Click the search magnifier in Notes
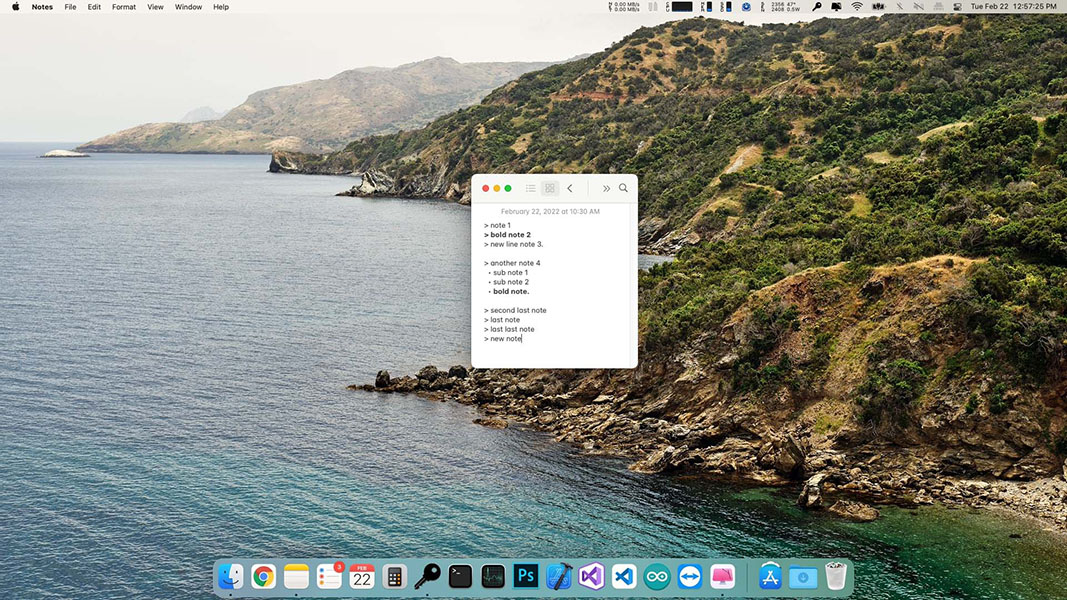This screenshot has height=600, width=1067. point(623,188)
